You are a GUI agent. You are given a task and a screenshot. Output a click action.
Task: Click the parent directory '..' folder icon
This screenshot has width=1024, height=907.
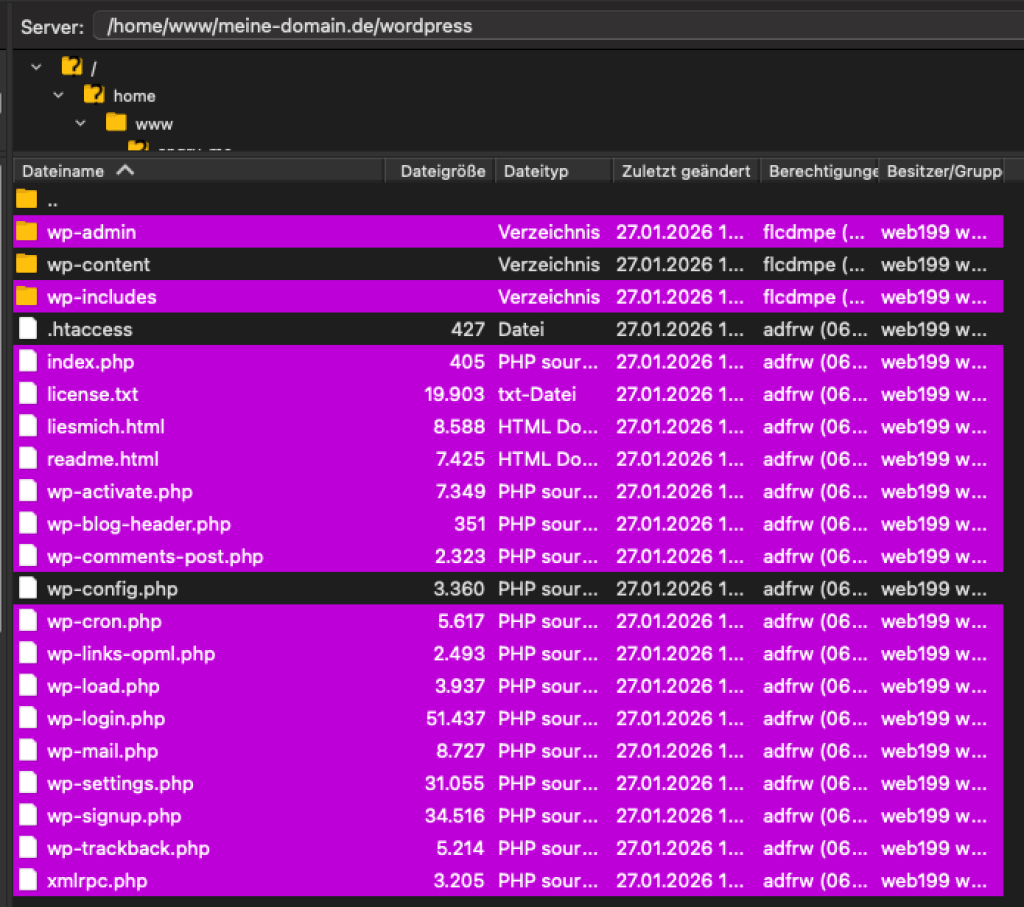click(x=27, y=199)
